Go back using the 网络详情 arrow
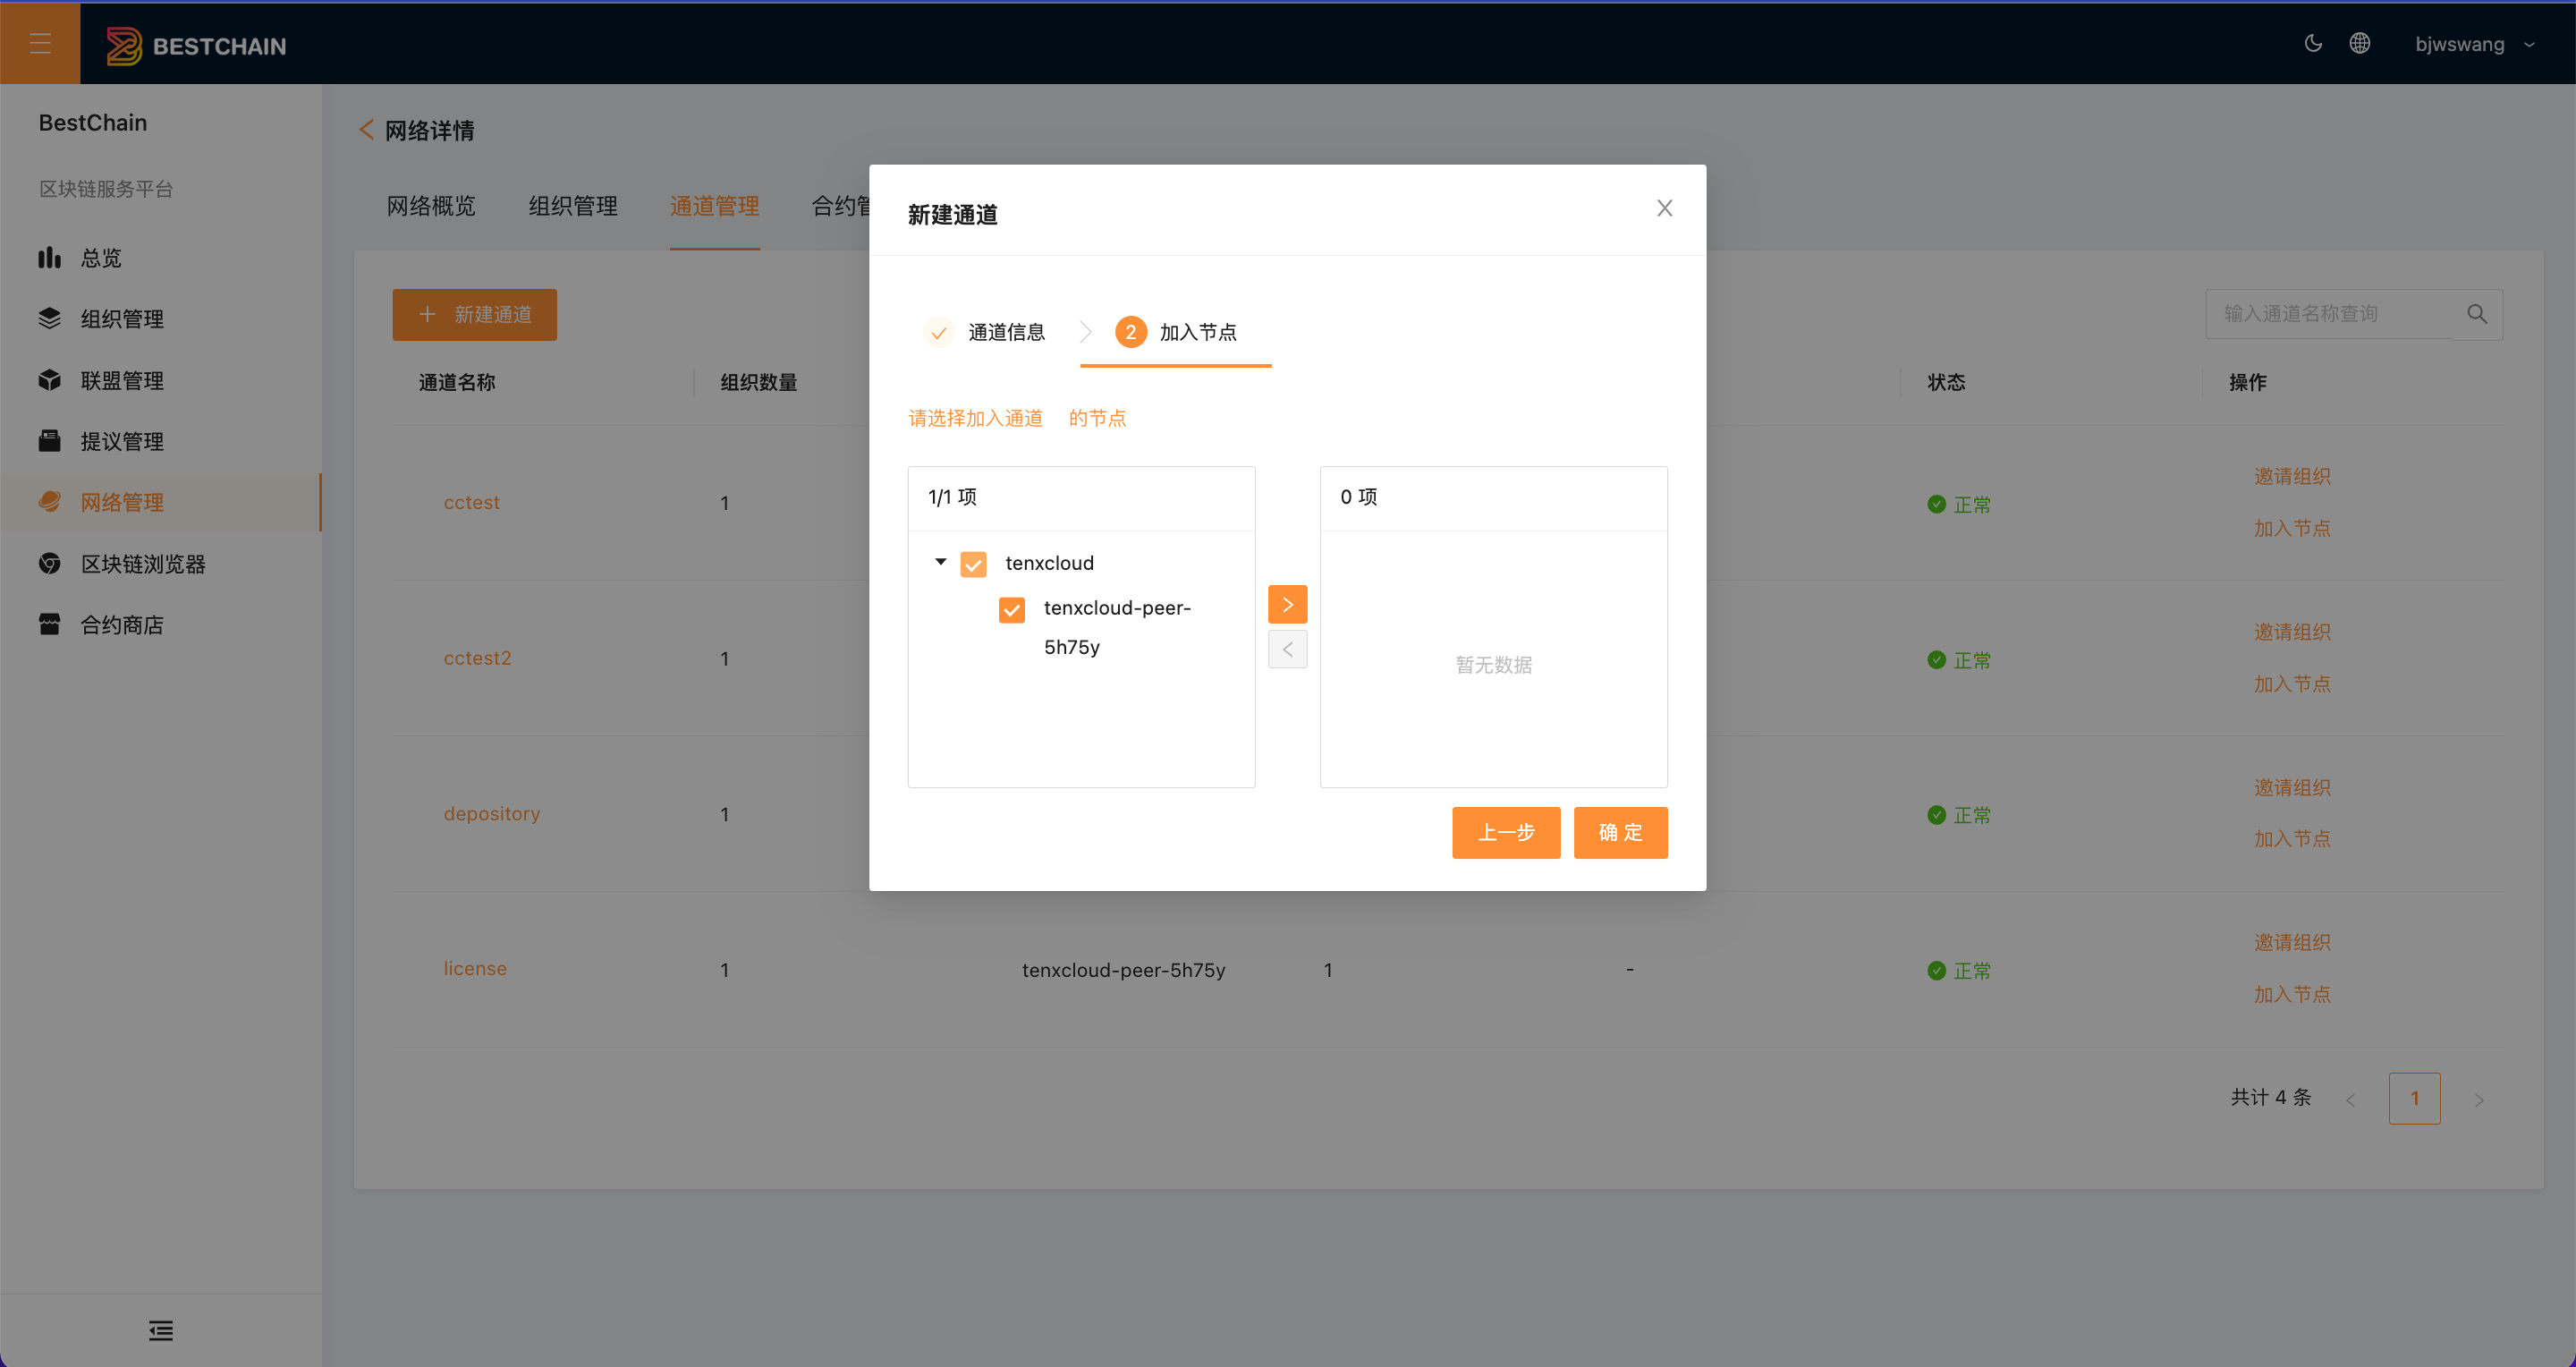Screen dimensions: 2576x1367 (366, 130)
